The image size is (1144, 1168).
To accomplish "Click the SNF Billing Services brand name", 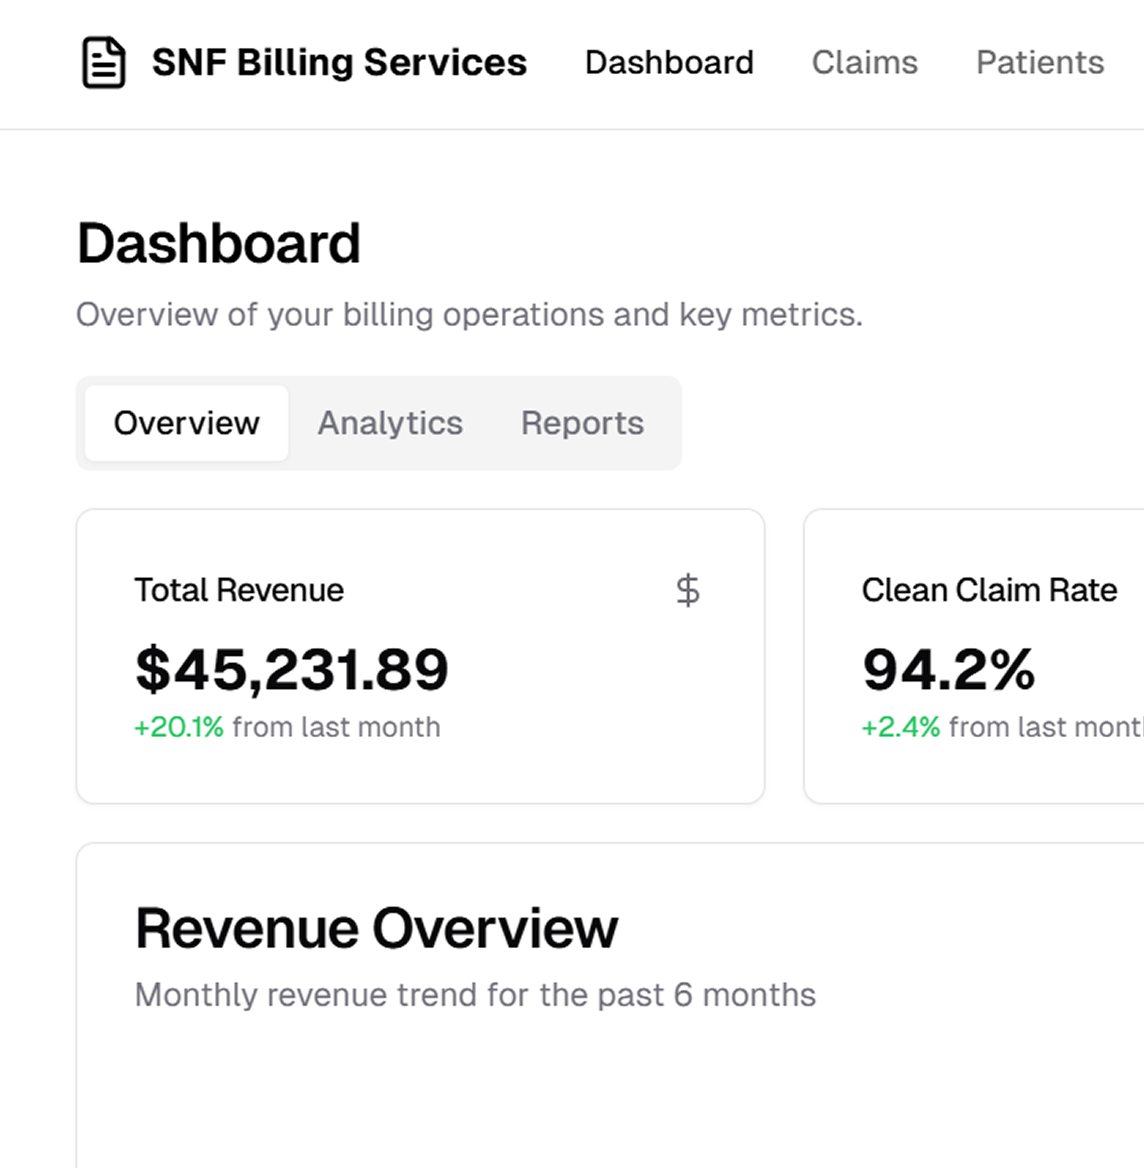I will tap(339, 63).
